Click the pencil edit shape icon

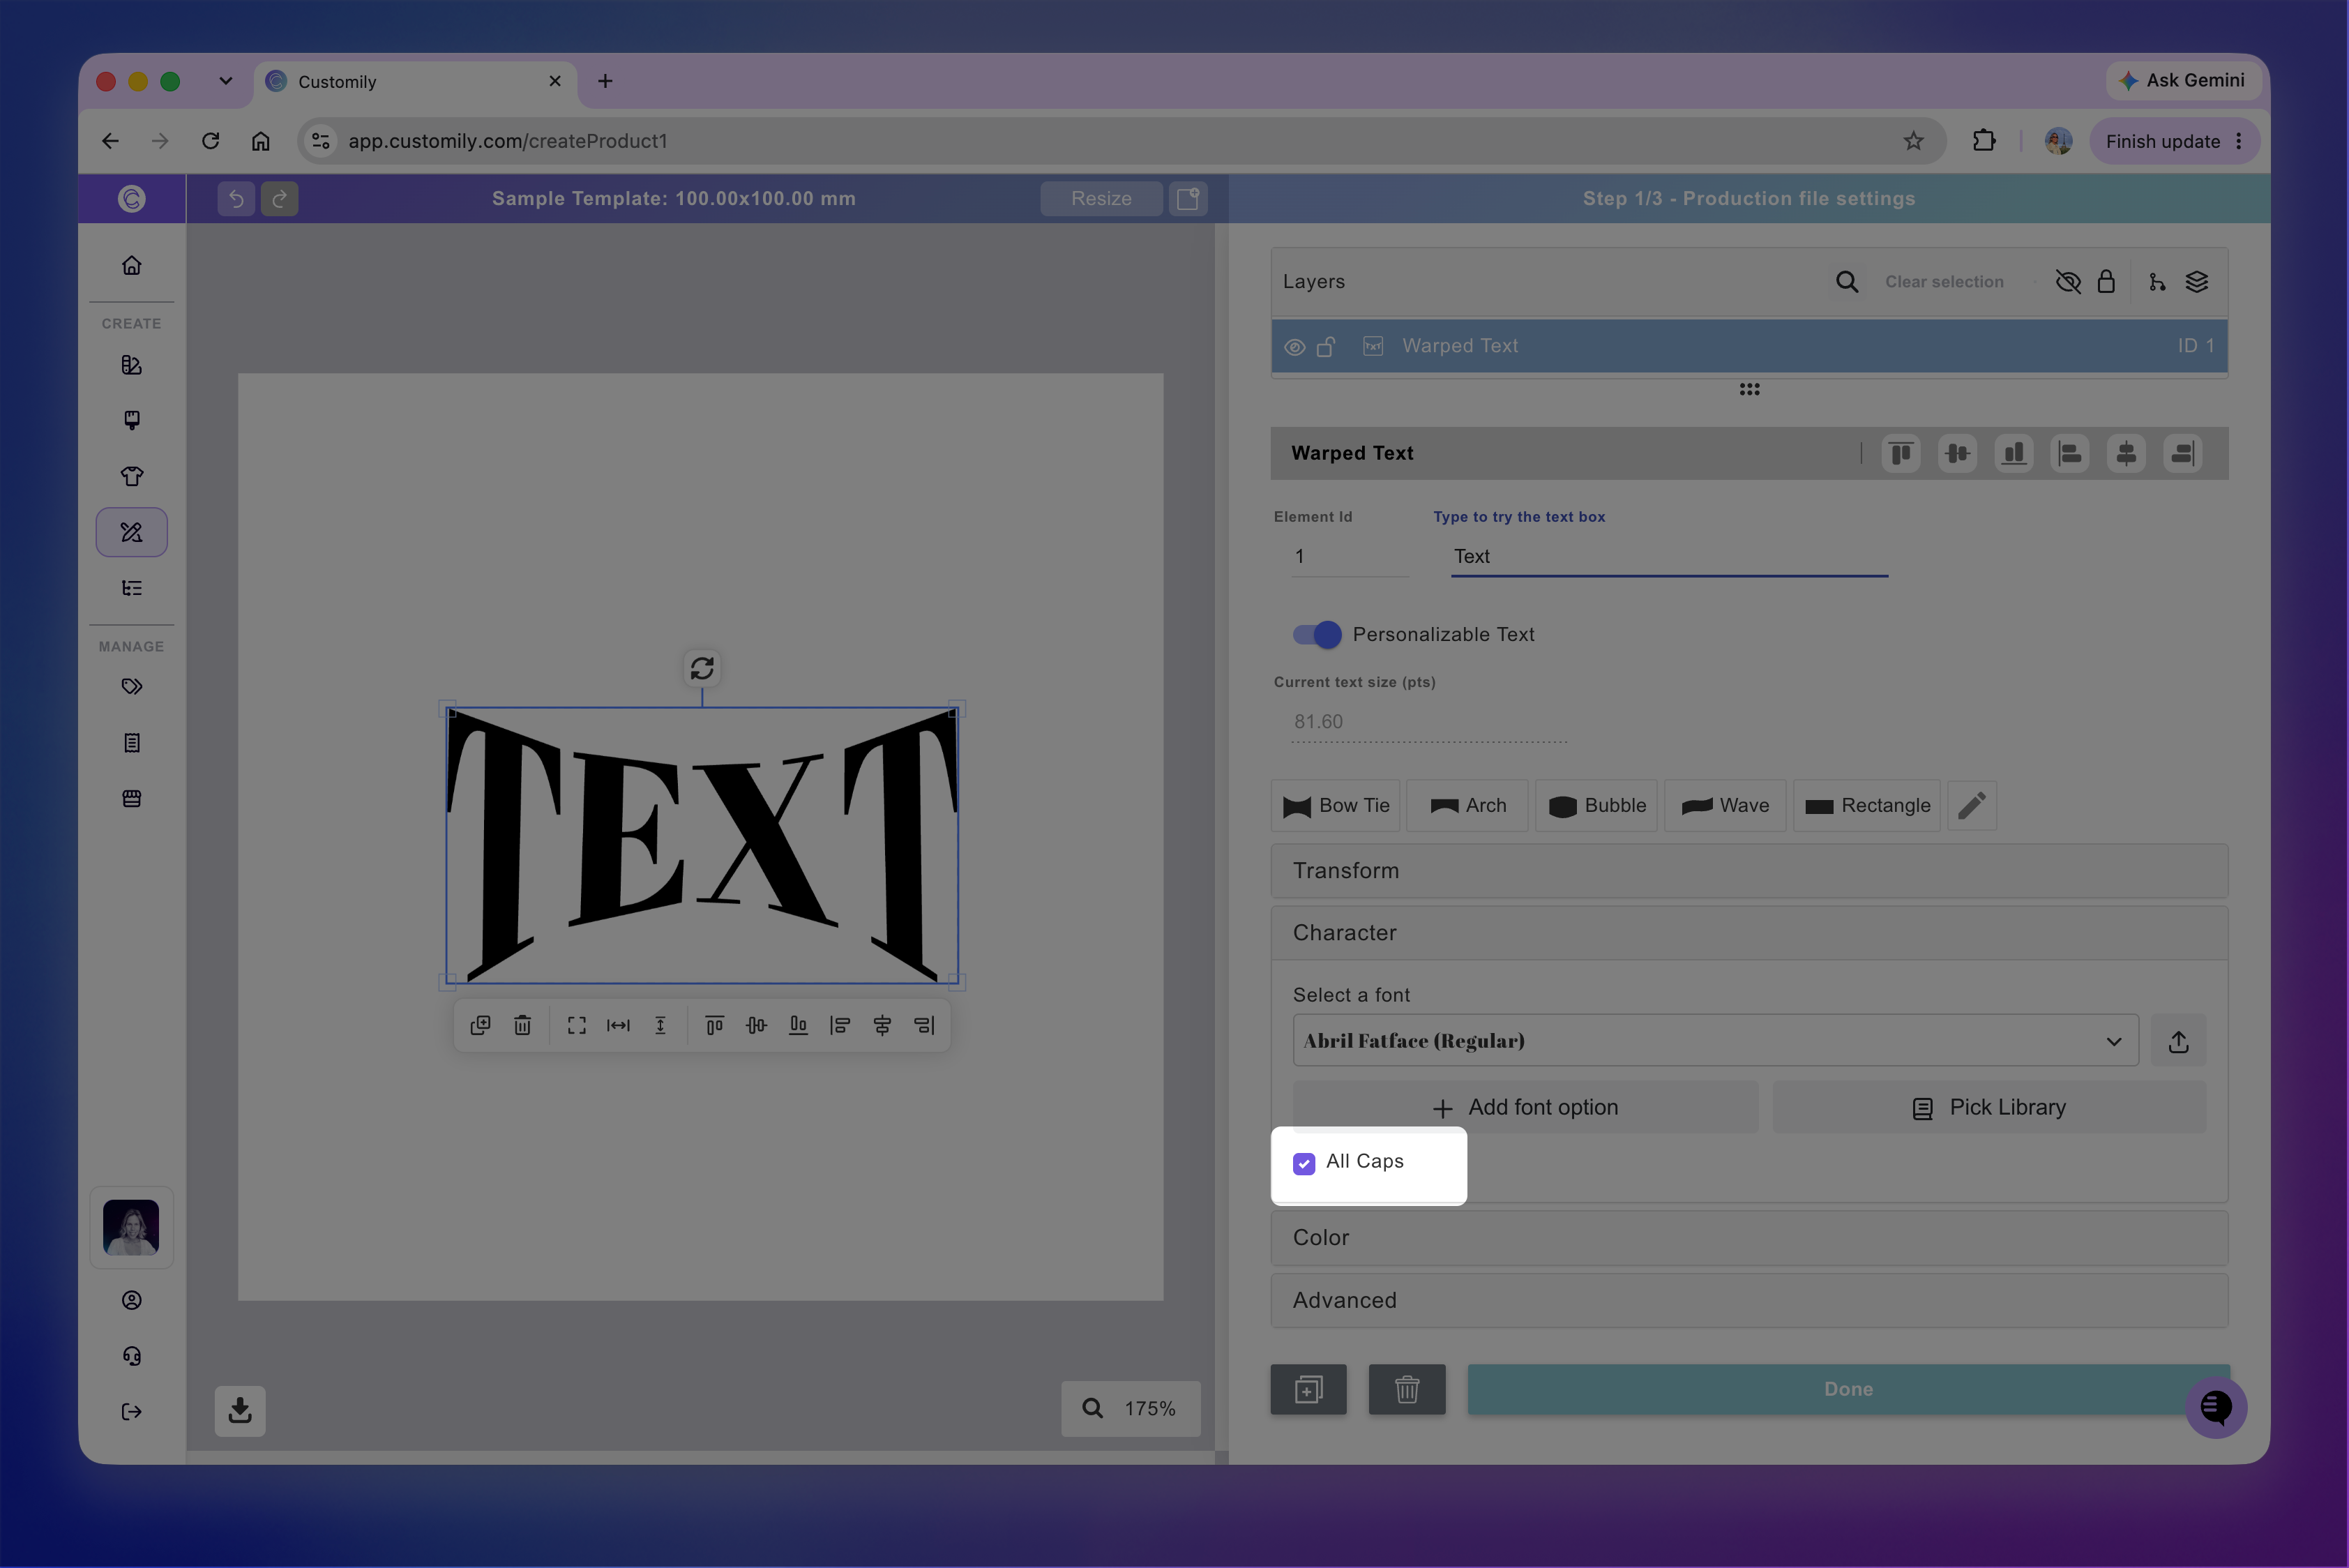pos(1972,805)
